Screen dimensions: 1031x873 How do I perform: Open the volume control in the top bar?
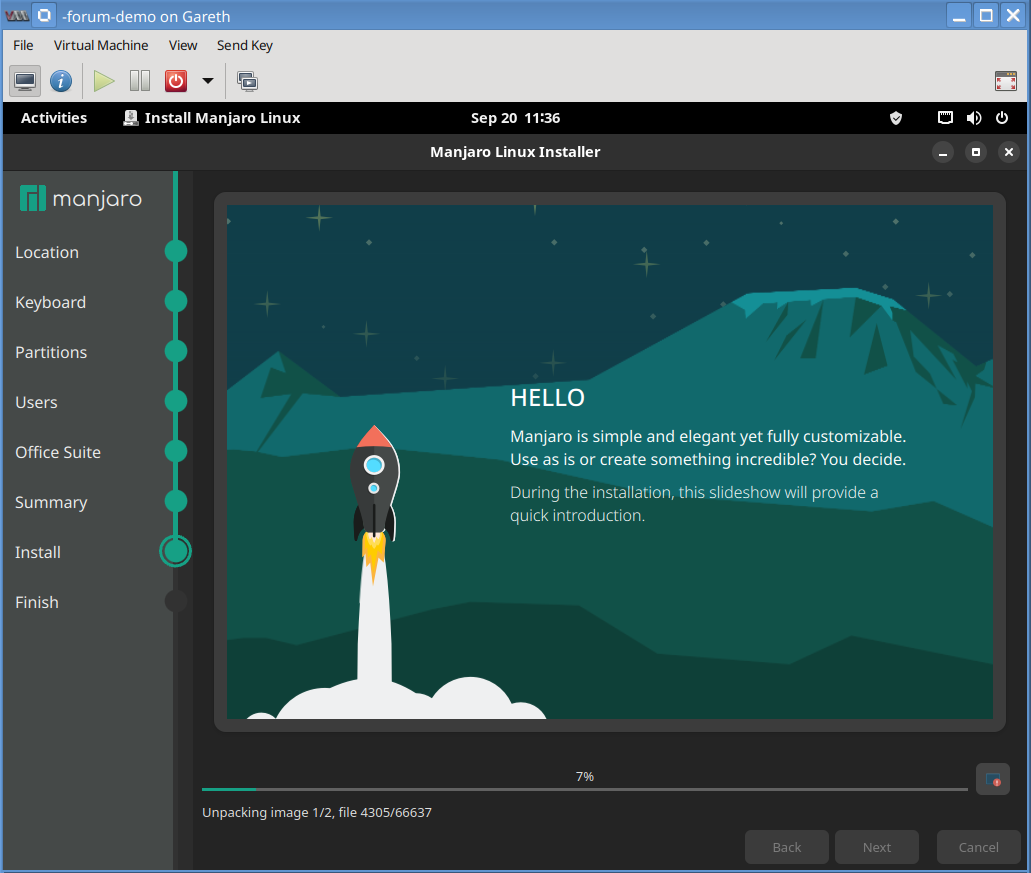(974, 118)
